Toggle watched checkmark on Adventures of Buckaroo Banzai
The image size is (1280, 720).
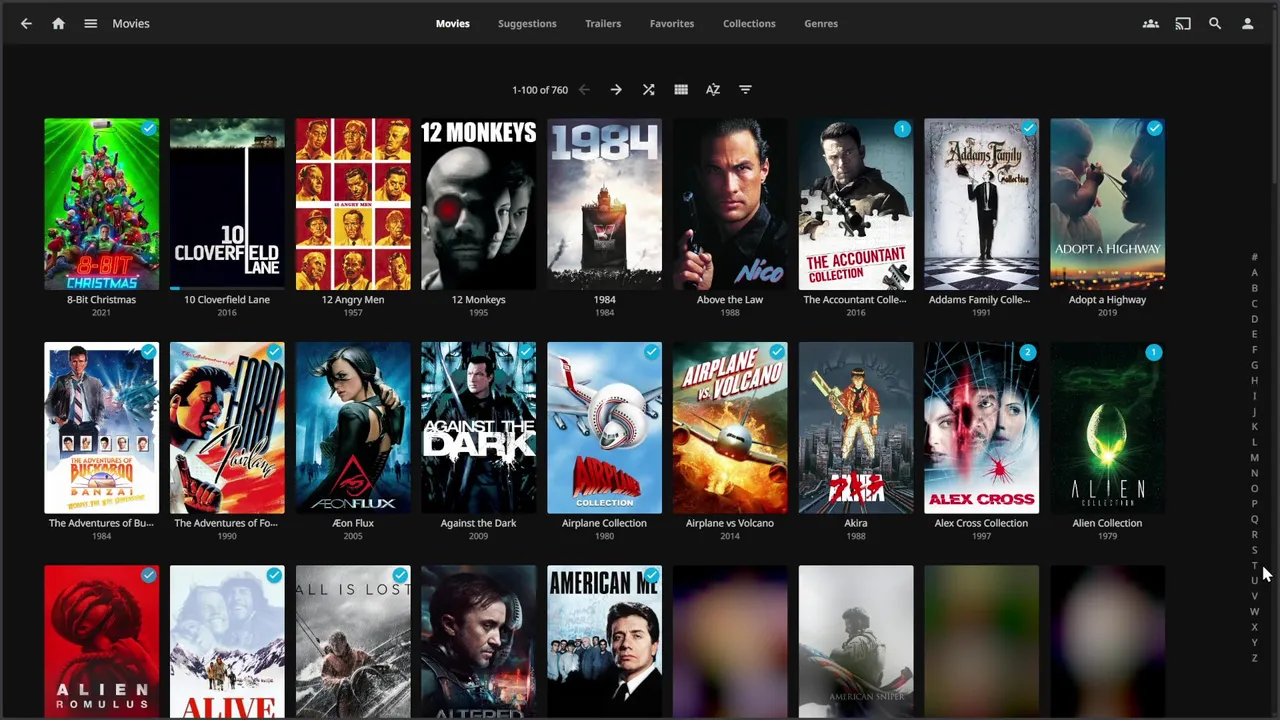pyautogui.click(x=149, y=352)
